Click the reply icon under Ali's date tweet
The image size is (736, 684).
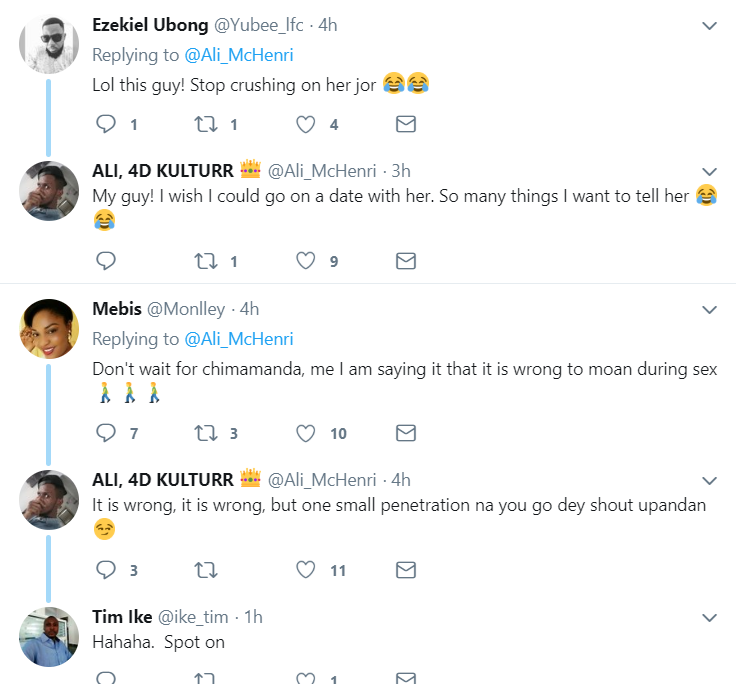(106, 261)
